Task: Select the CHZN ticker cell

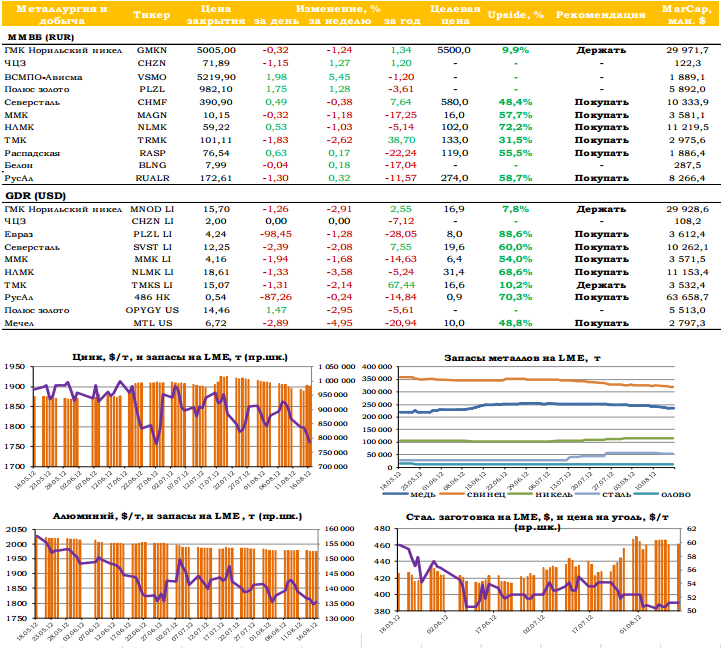Action: pos(152,63)
